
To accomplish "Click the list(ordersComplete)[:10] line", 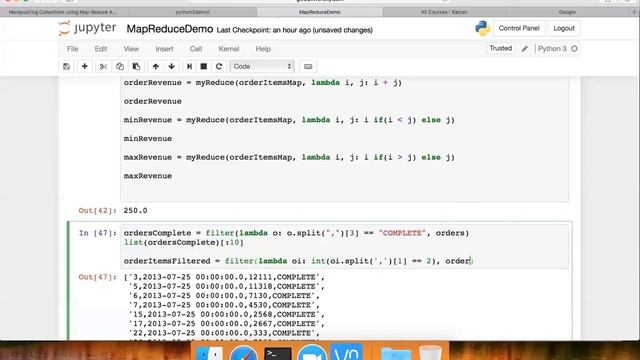I will [x=184, y=242].
